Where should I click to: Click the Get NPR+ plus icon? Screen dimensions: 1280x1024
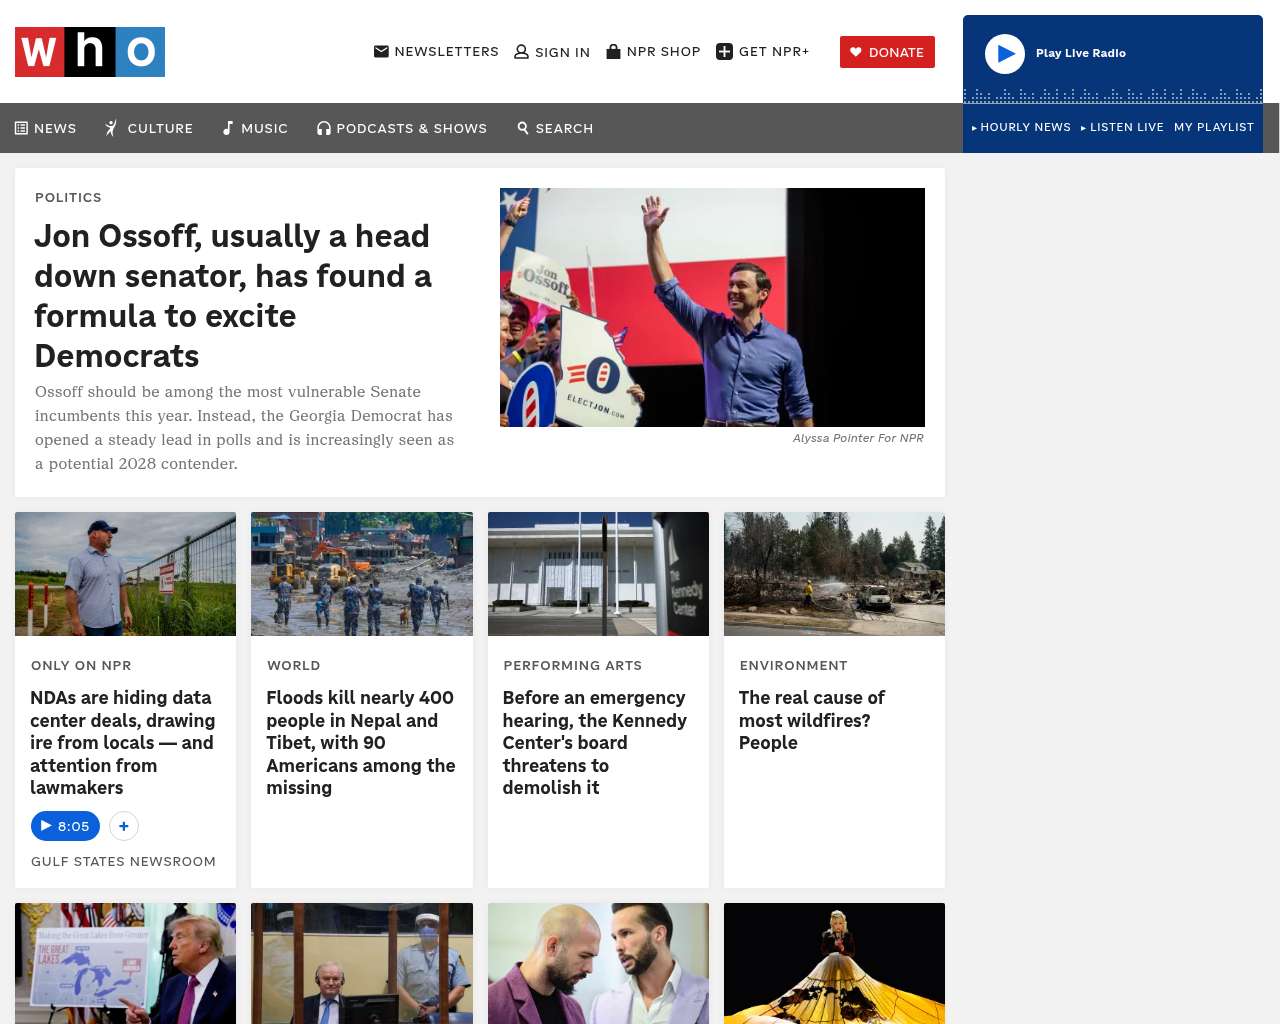[725, 52]
